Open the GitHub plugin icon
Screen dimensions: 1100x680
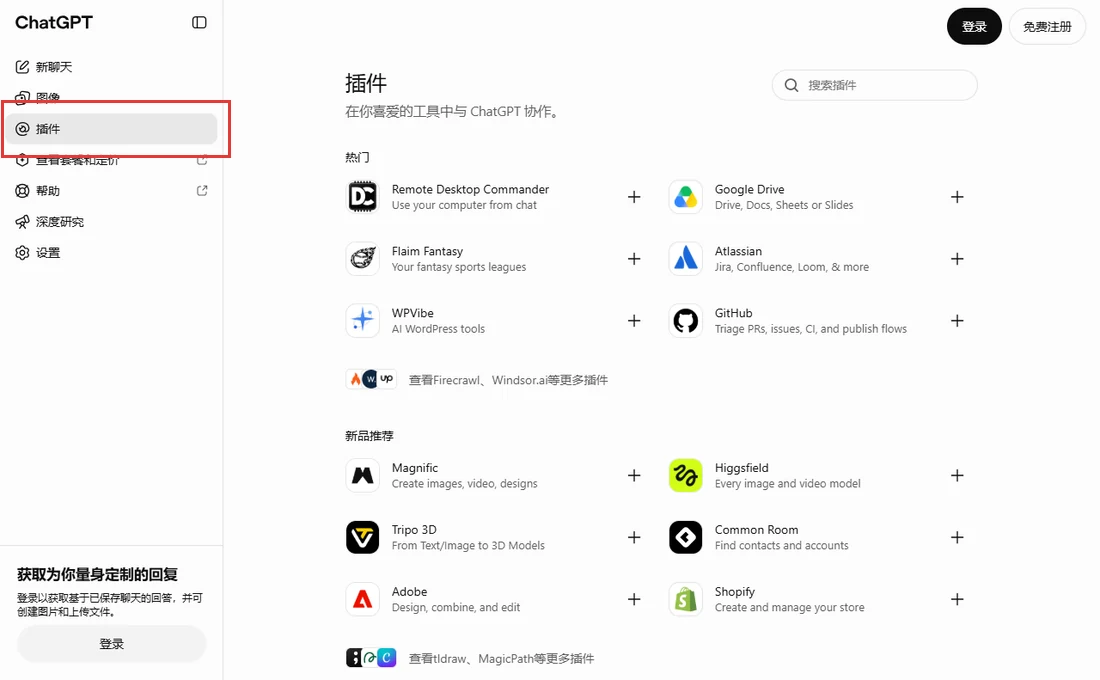(685, 320)
